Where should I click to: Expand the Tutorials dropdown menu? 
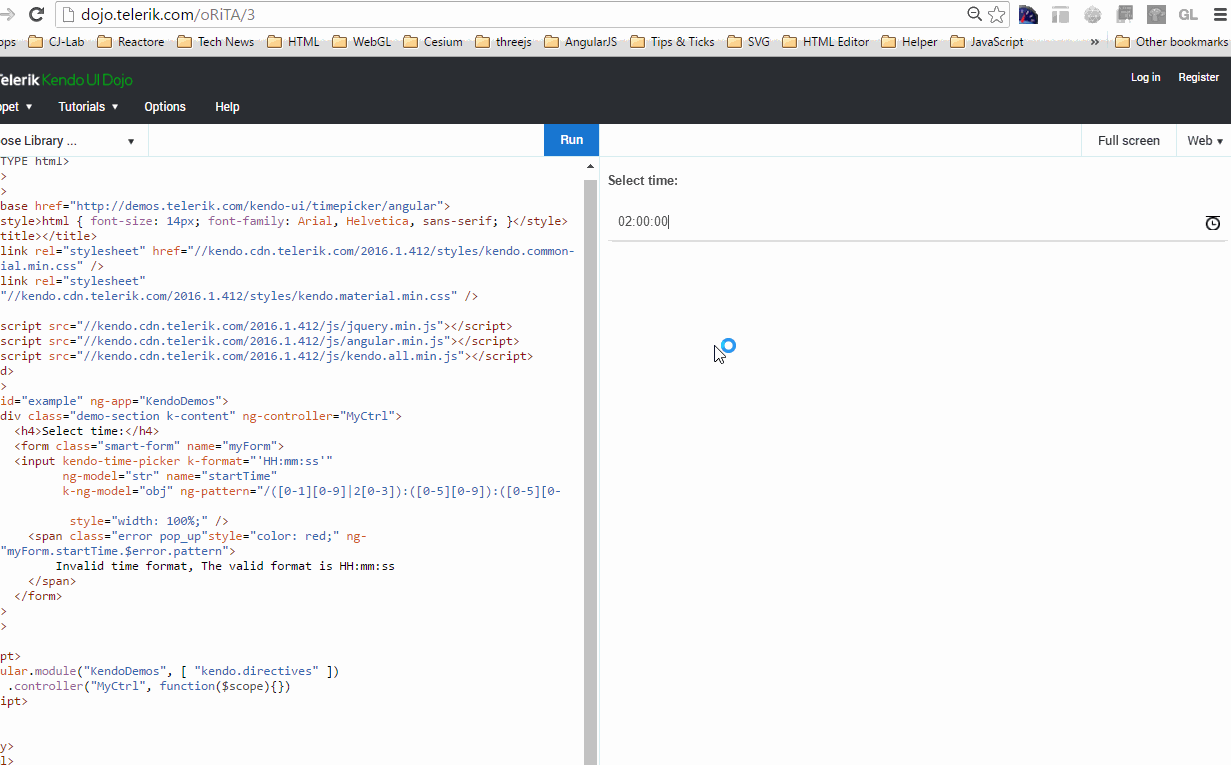pos(88,107)
